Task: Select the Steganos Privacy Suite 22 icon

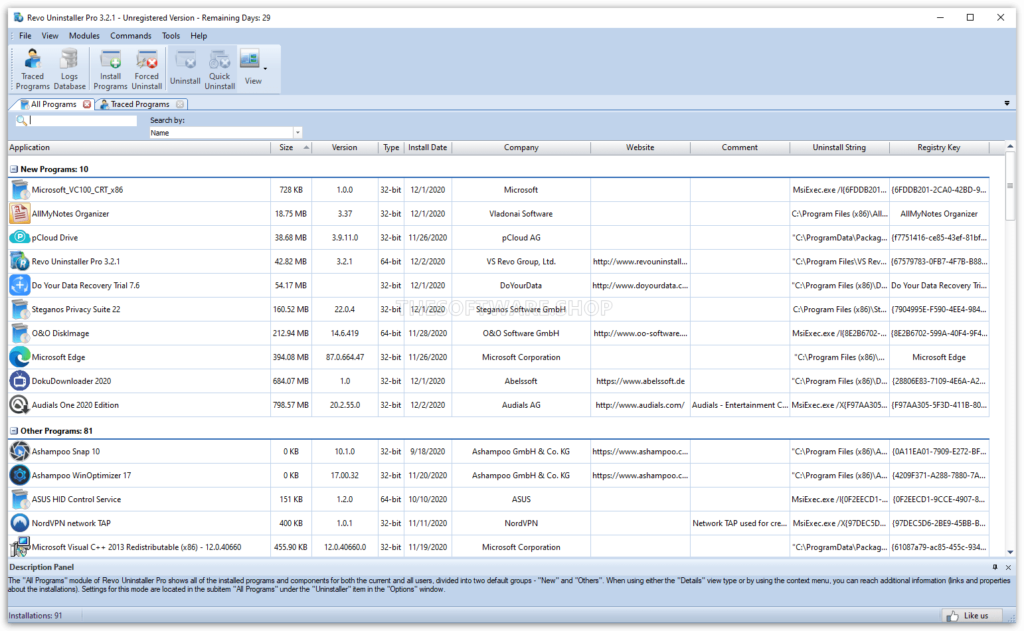Action: pyautogui.click(x=20, y=310)
